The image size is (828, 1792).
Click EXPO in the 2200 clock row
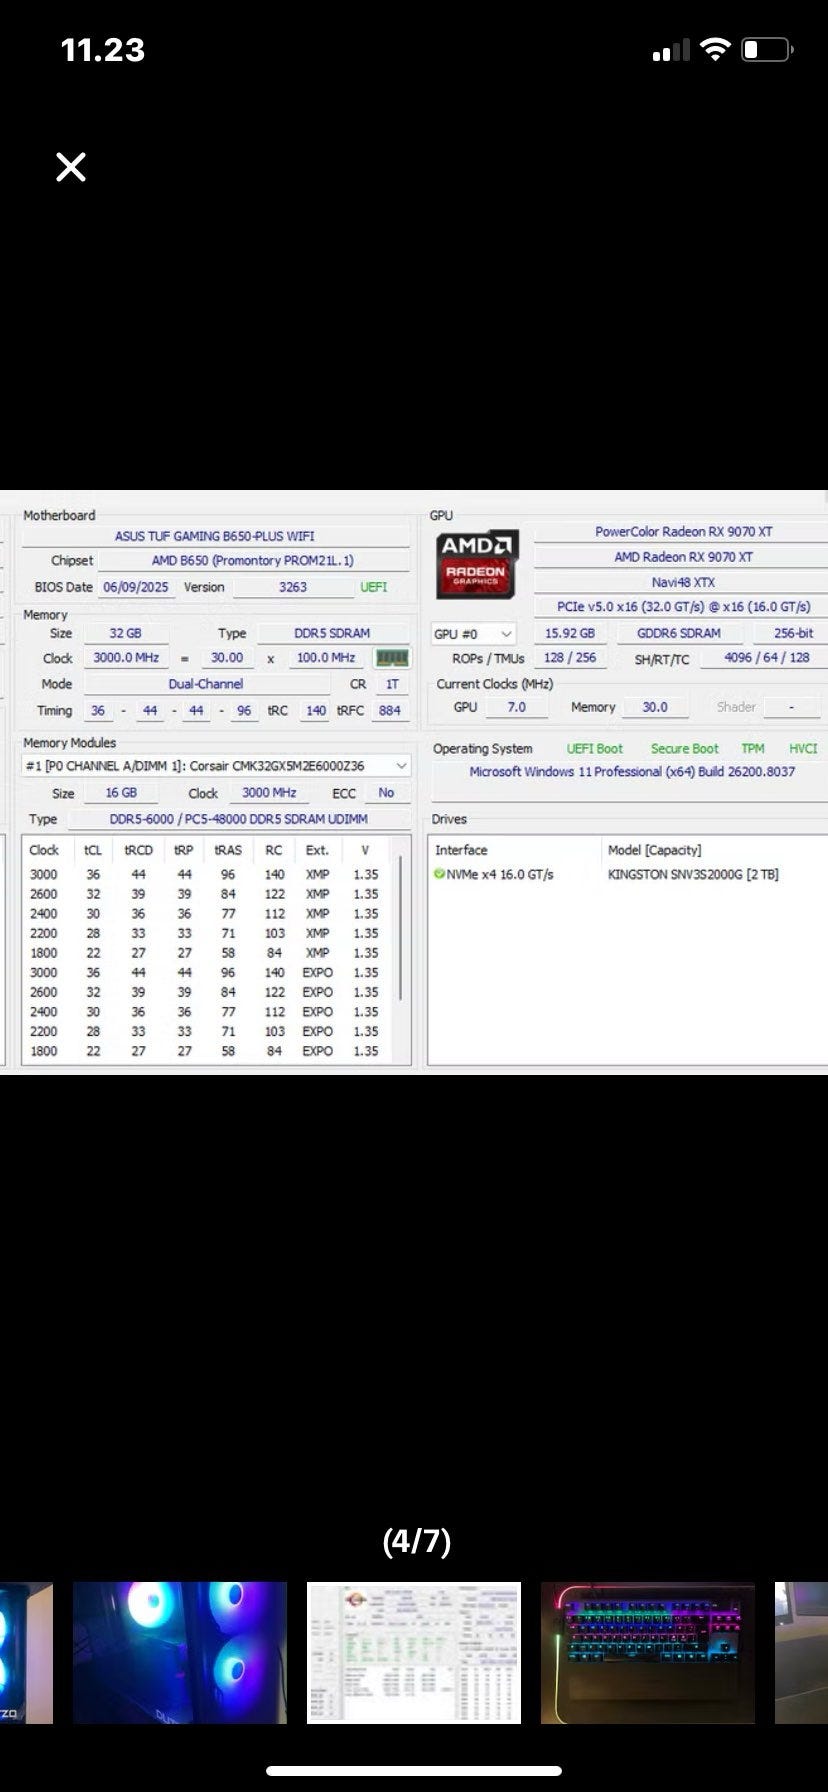point(317,1031)
